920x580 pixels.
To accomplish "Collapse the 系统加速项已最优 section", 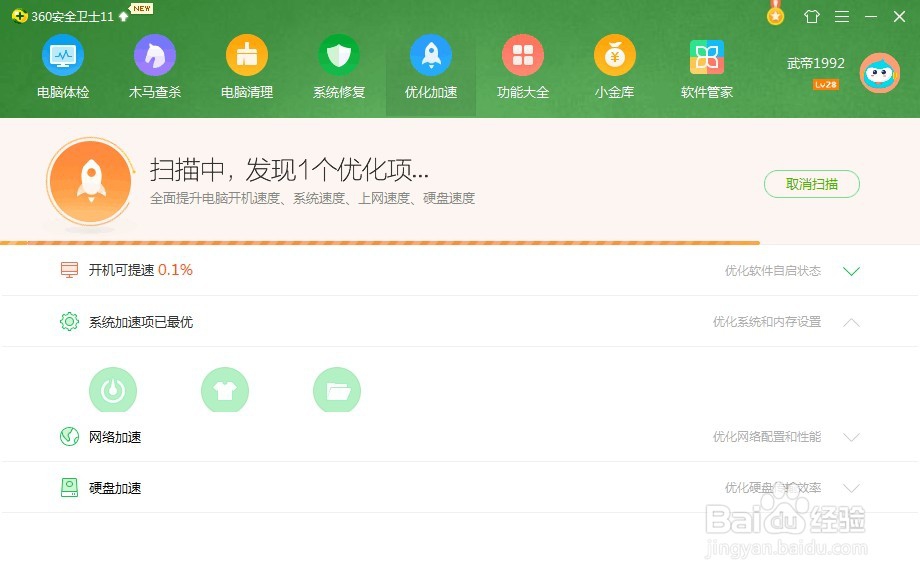I will tap(851, 321).
